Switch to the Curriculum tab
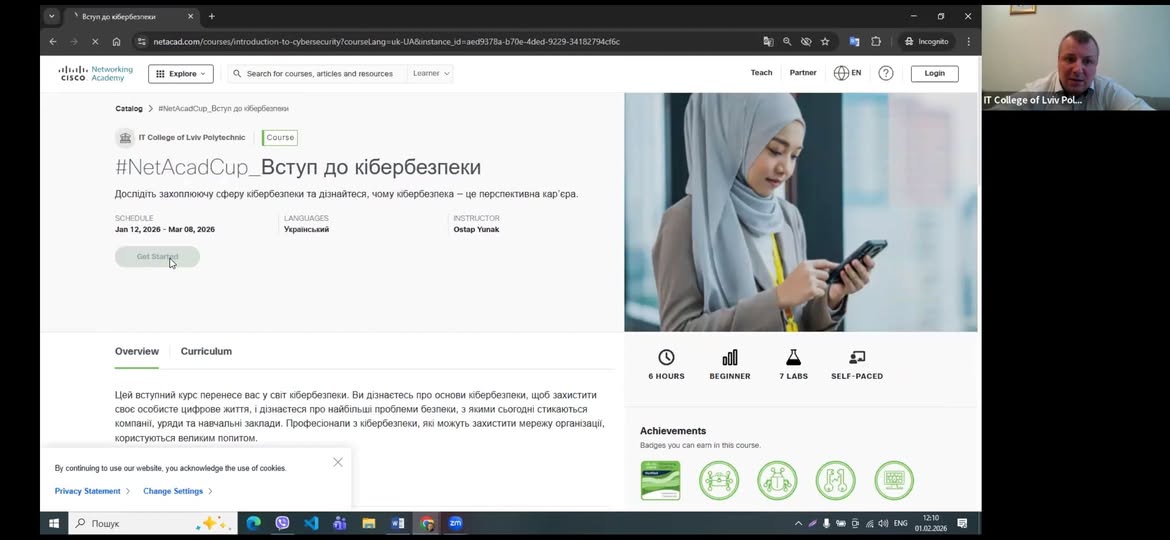Screen dimensions: 1170x540 pos(206,351)
